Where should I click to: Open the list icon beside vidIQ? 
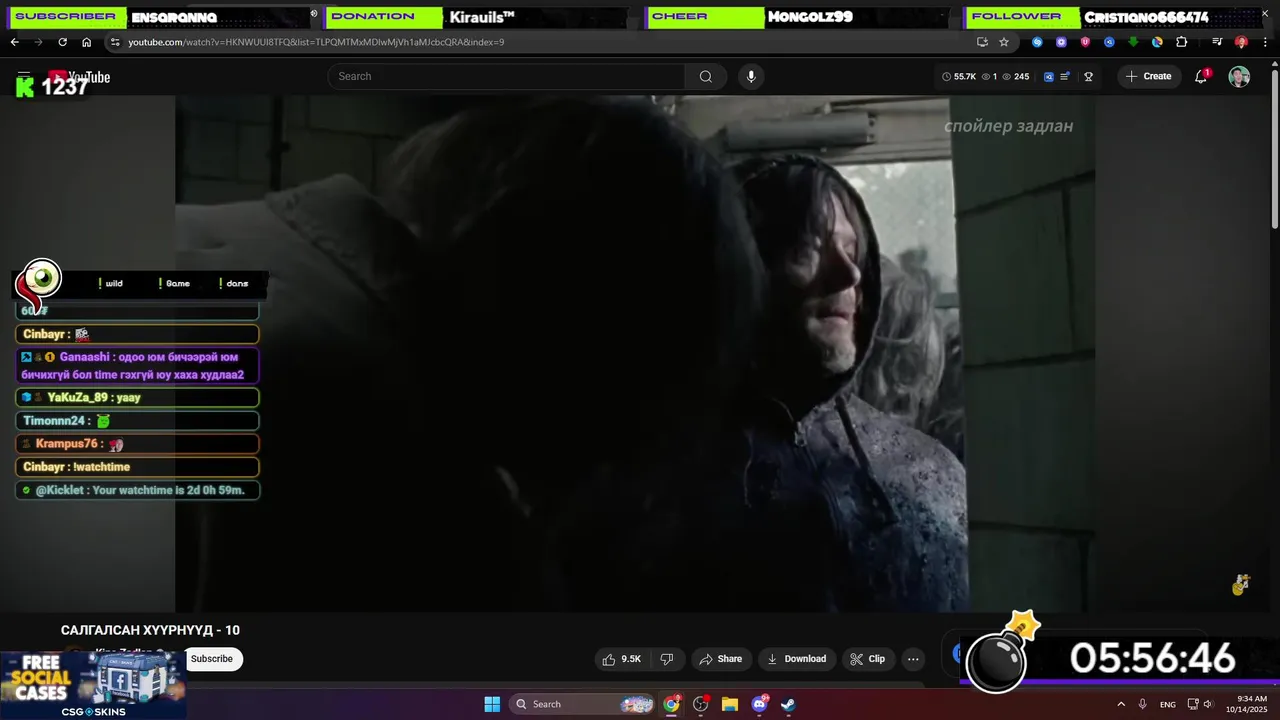pos(1065,76)
